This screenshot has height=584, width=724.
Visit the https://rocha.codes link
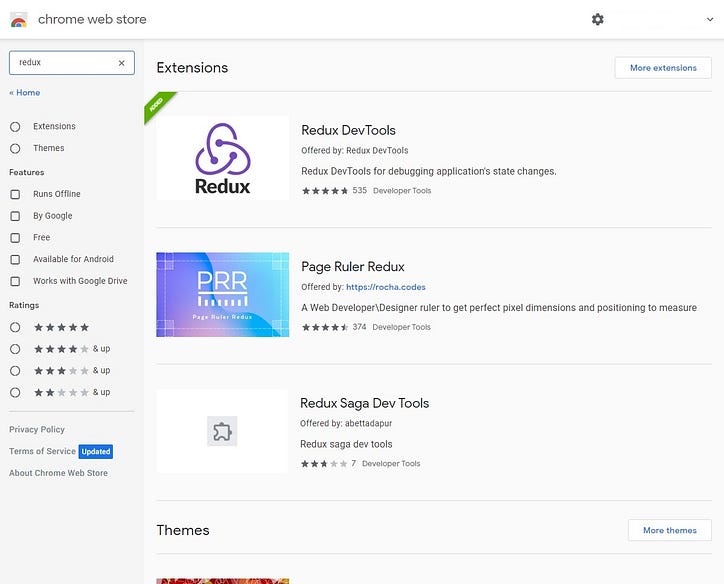pos(386,287)
